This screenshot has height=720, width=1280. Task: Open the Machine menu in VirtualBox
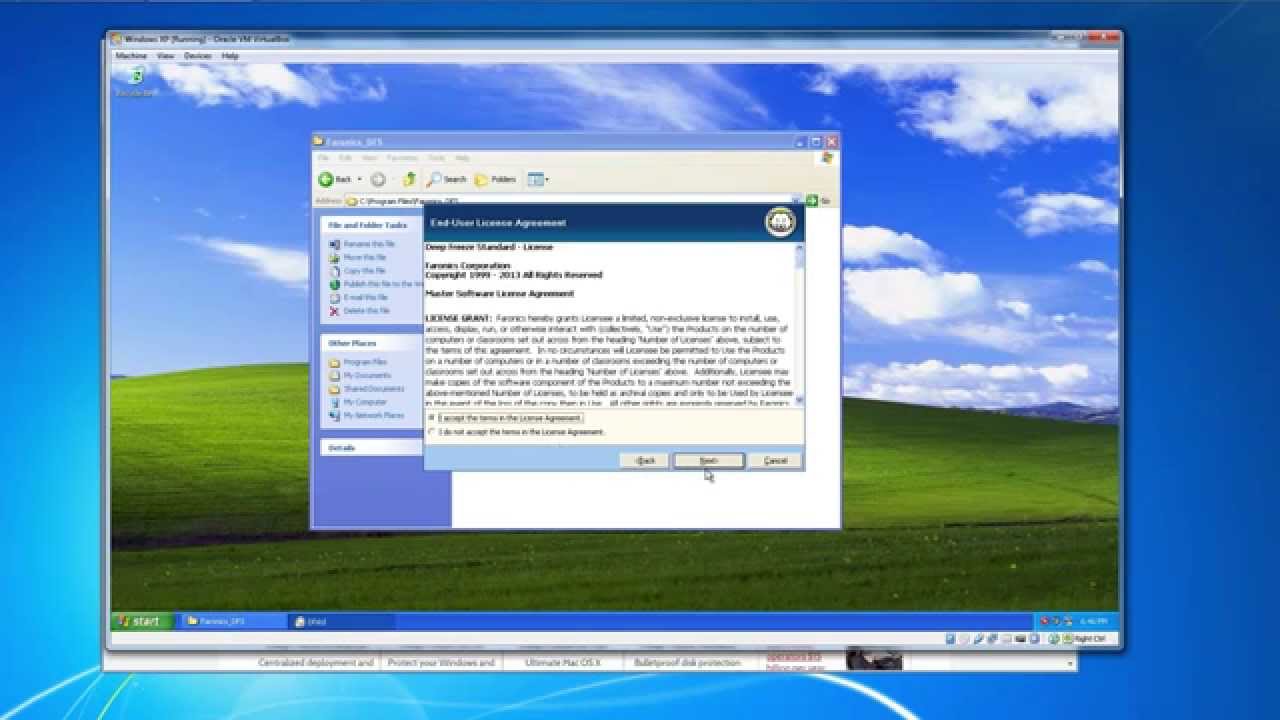click(131, 56)
